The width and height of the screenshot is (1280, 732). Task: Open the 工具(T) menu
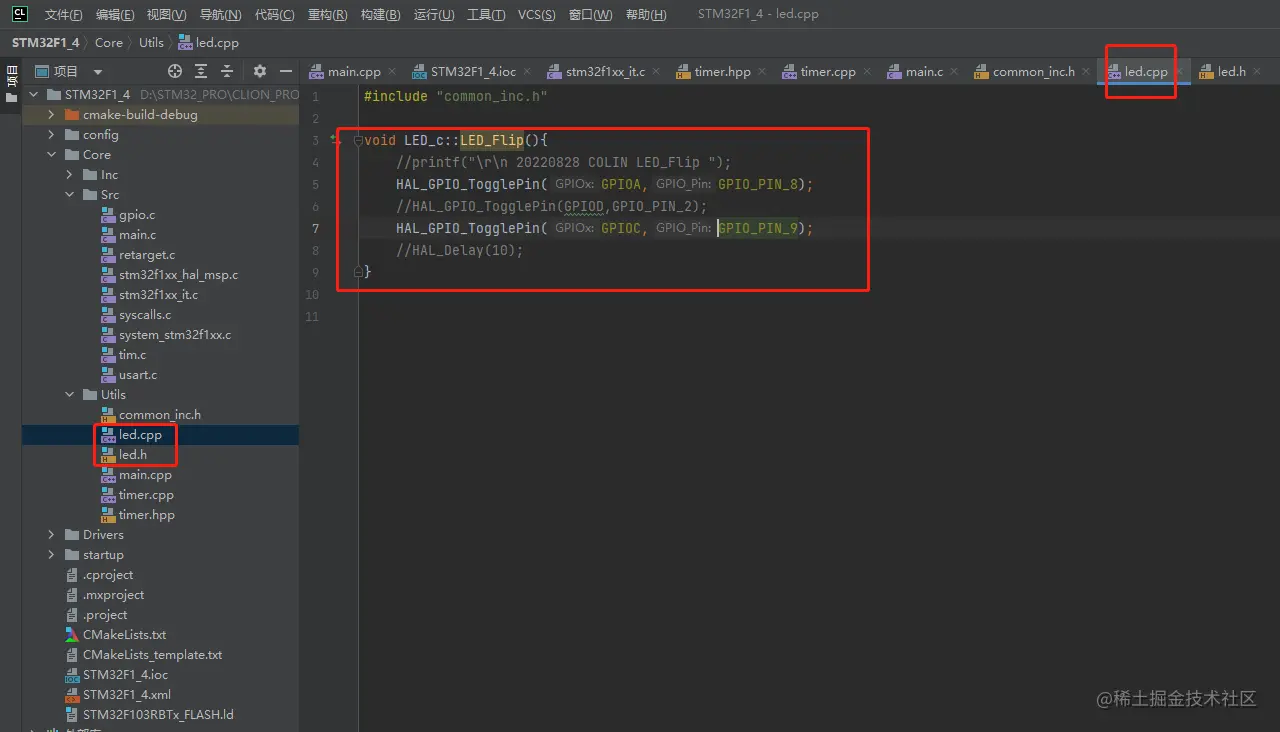[x=486, y=15]
